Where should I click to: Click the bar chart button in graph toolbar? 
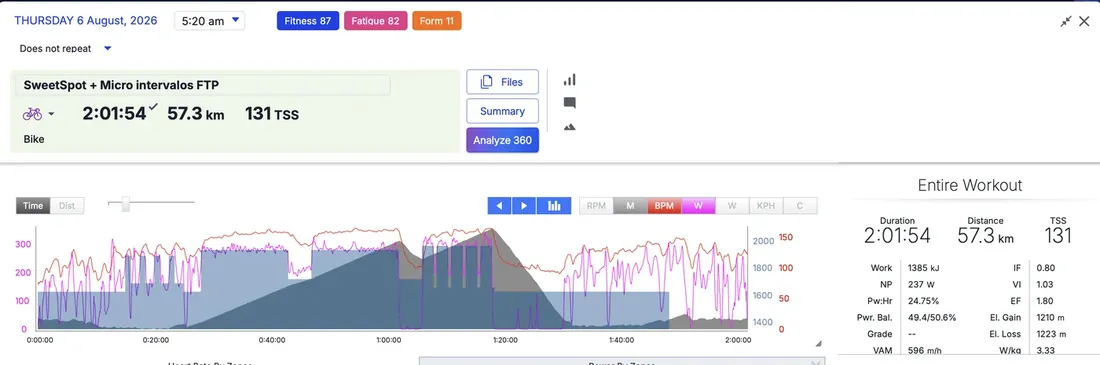coord(554,206)
